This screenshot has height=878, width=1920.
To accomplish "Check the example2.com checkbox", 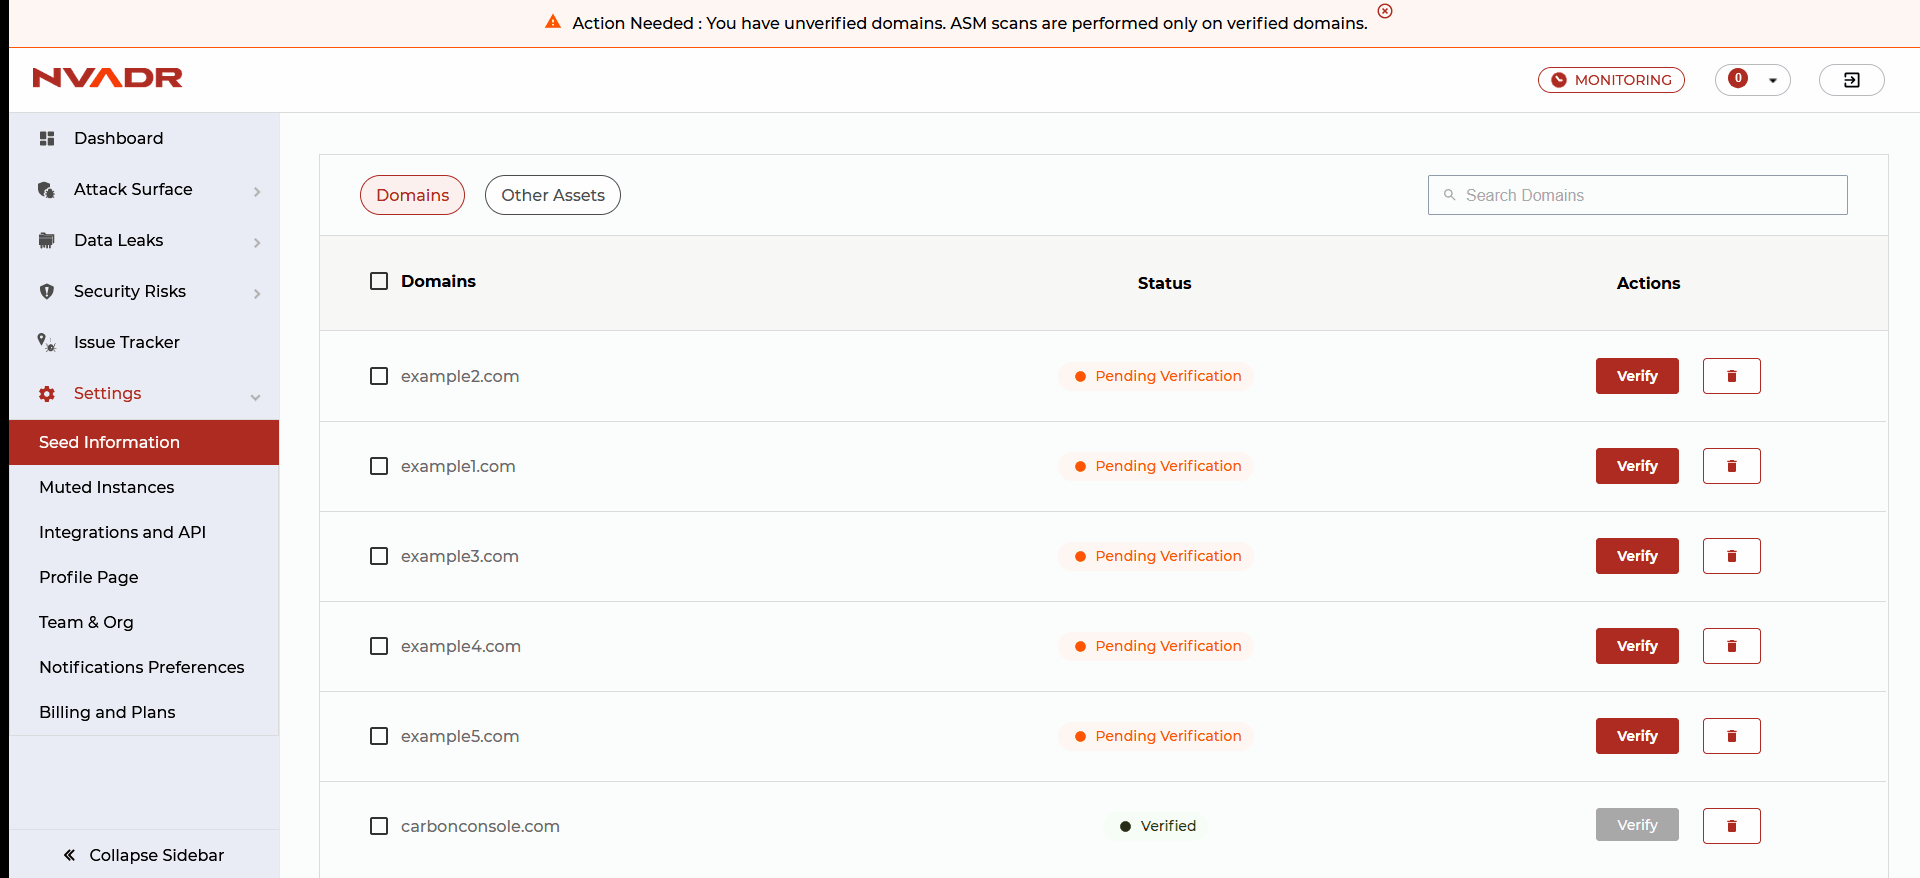I will 379,376.
